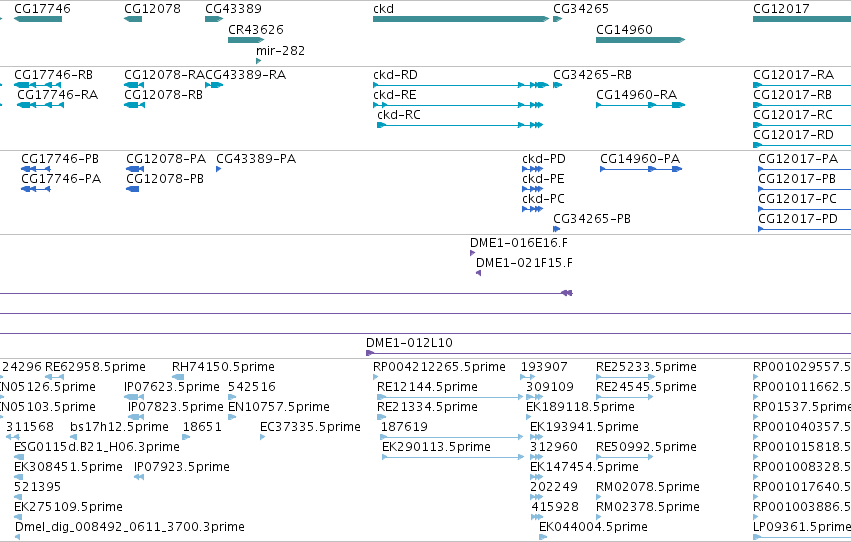Select transcript CG43389-RA
Viewport: 851px width, 542px height.
[214, 85]
